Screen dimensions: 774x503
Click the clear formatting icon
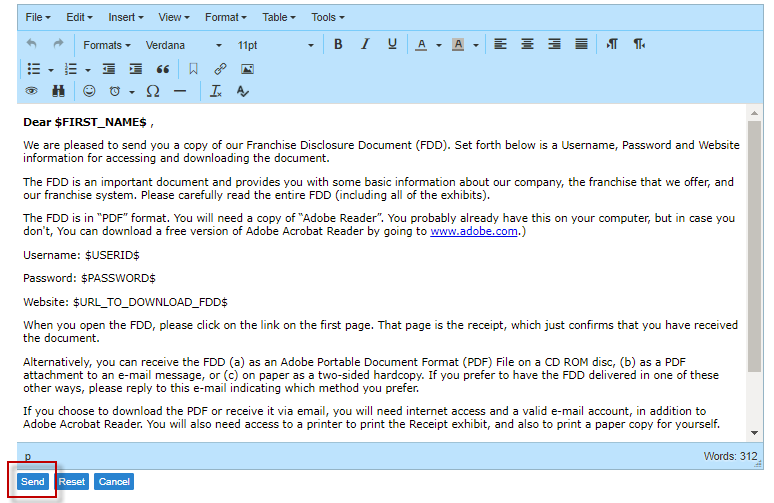coord(215,91)
